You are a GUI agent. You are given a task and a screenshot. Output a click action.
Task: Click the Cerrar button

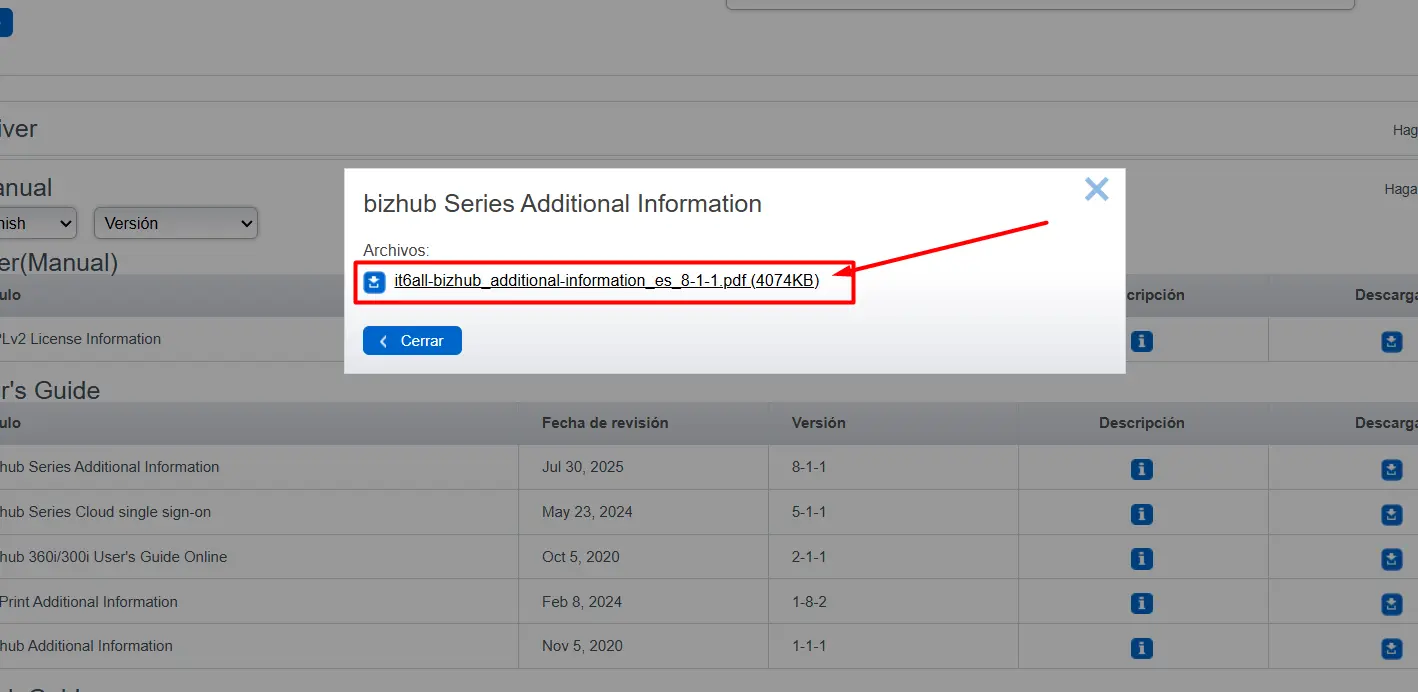click(412, 341)
